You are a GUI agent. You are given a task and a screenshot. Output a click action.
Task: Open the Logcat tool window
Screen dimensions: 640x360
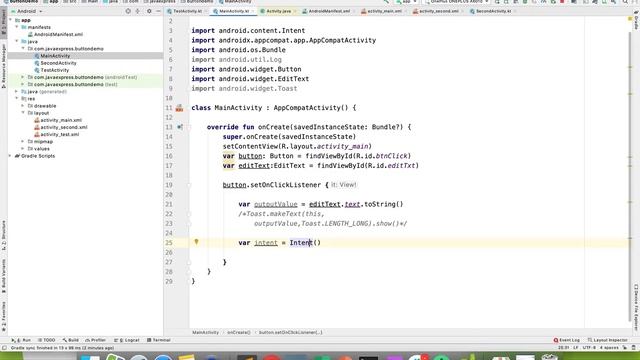tap(127, 340)
